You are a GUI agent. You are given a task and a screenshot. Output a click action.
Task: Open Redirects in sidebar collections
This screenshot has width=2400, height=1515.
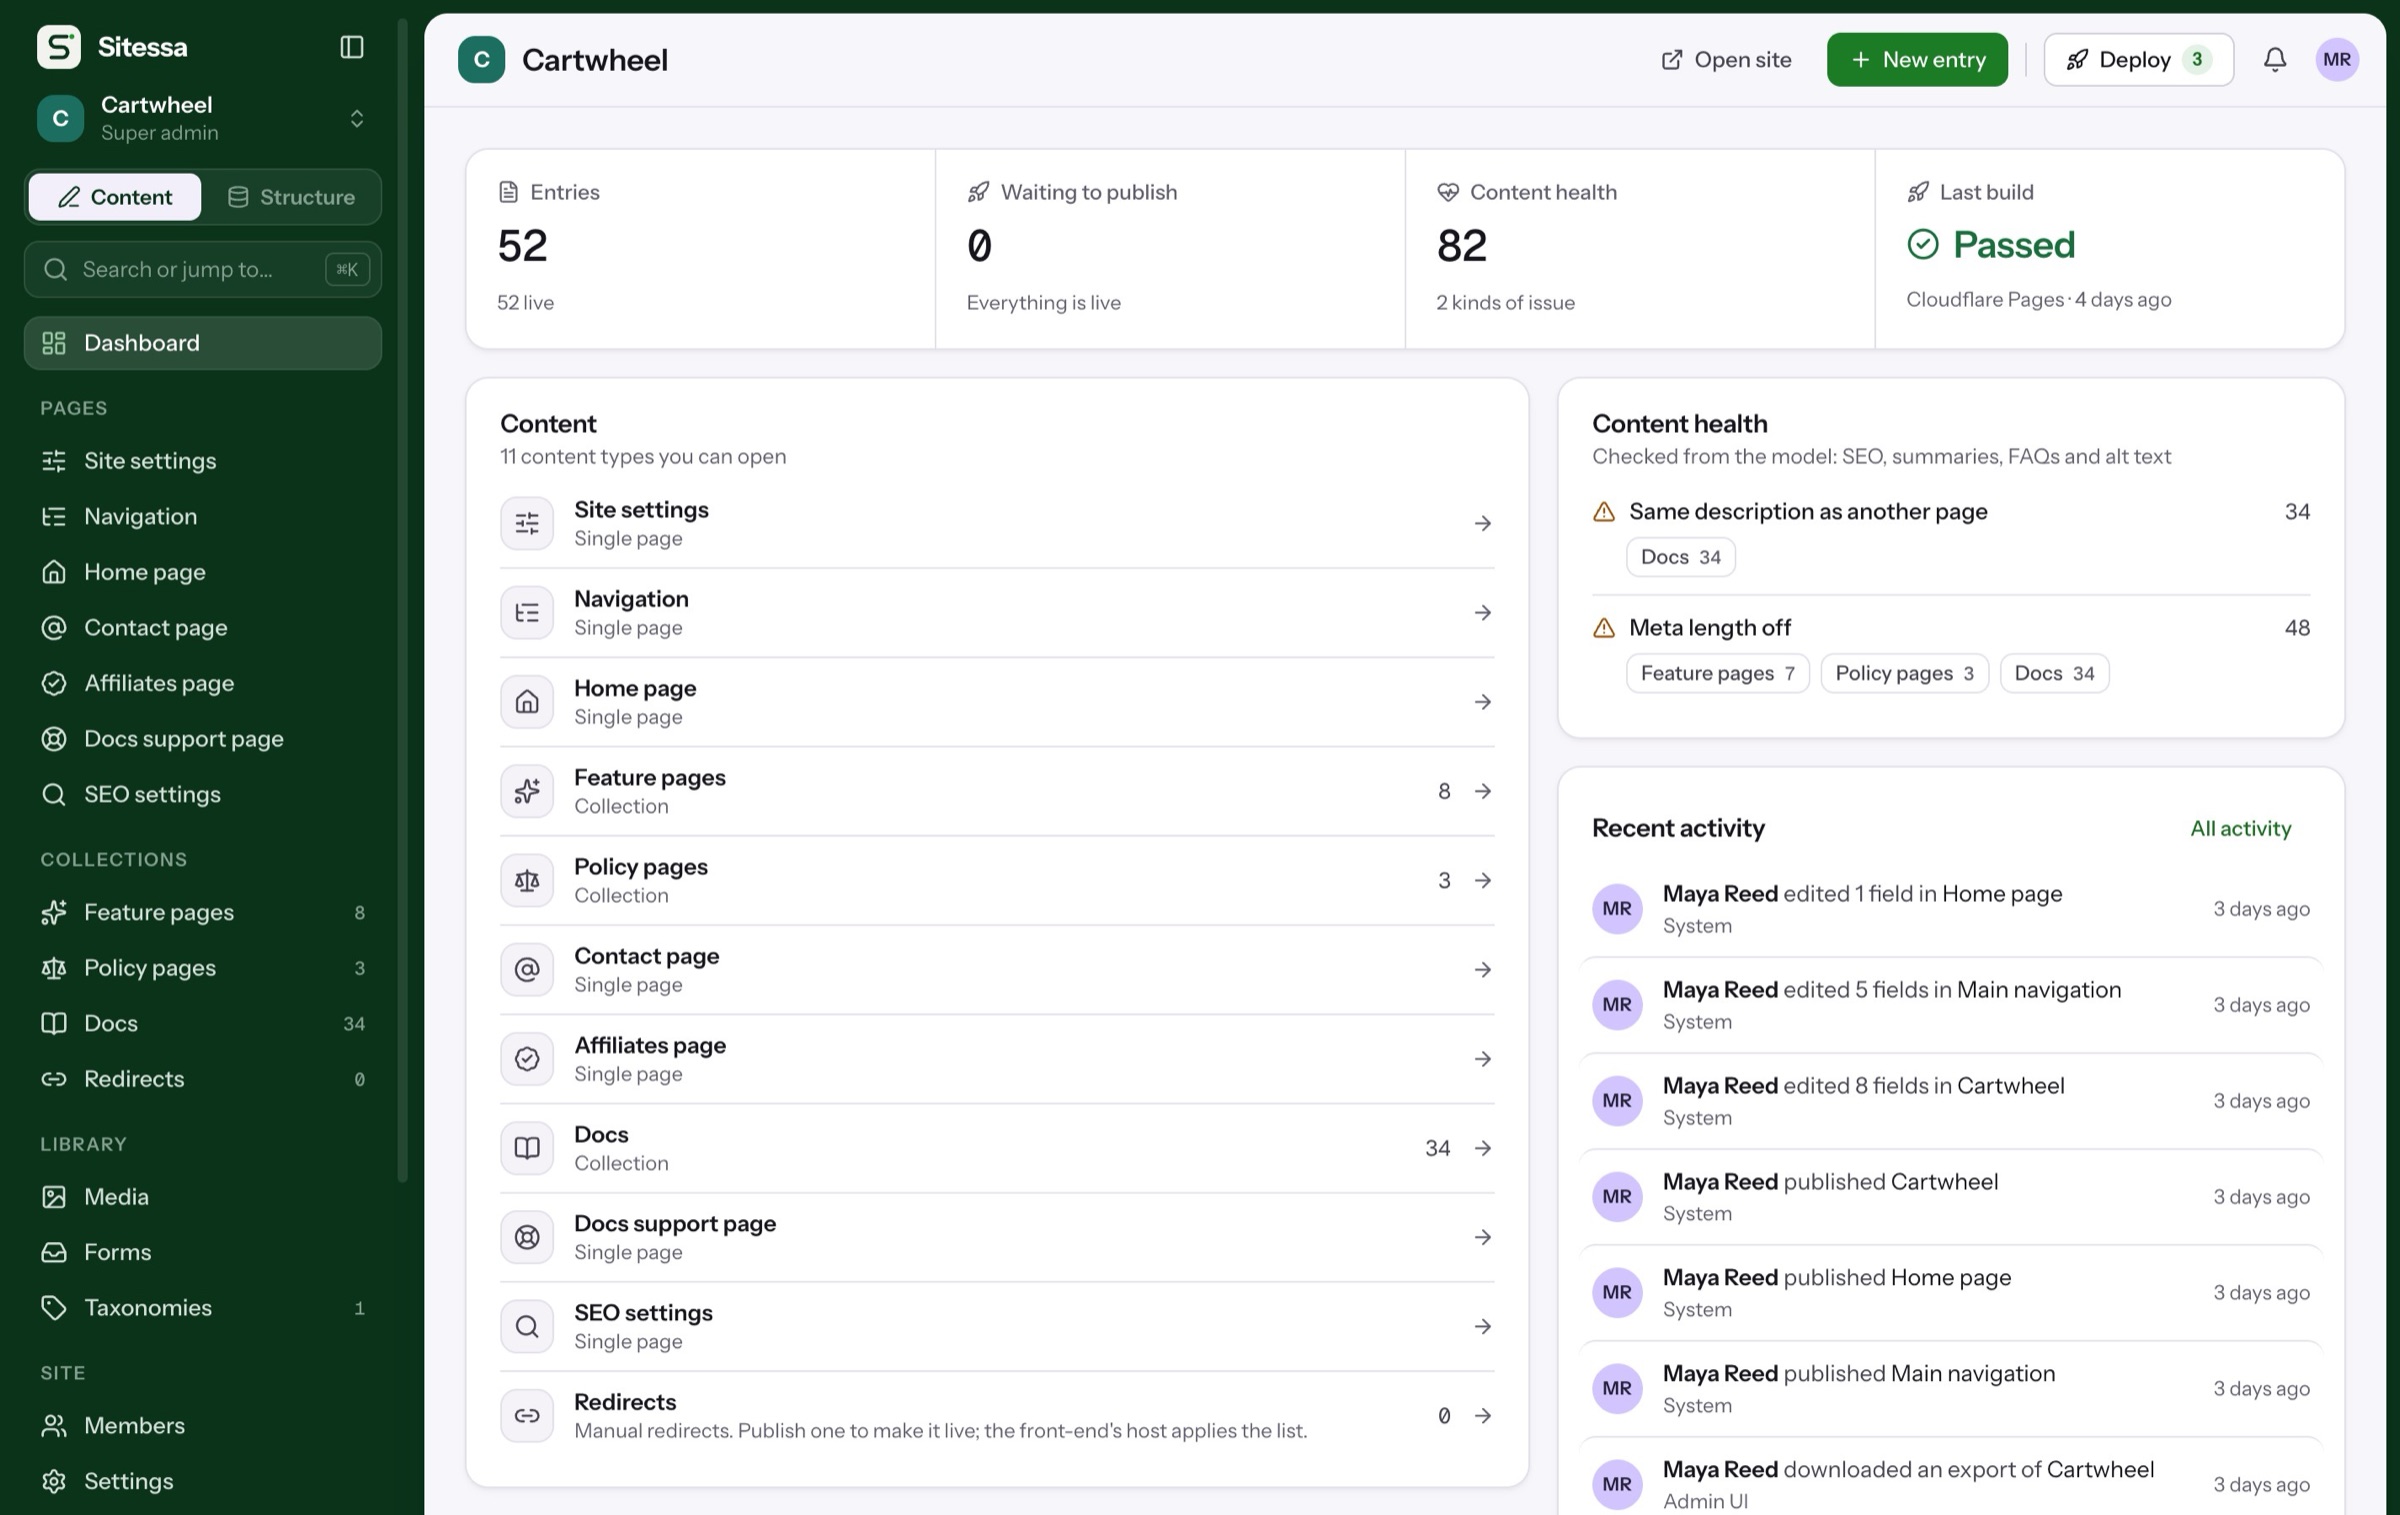click(x=203, y=1079)
